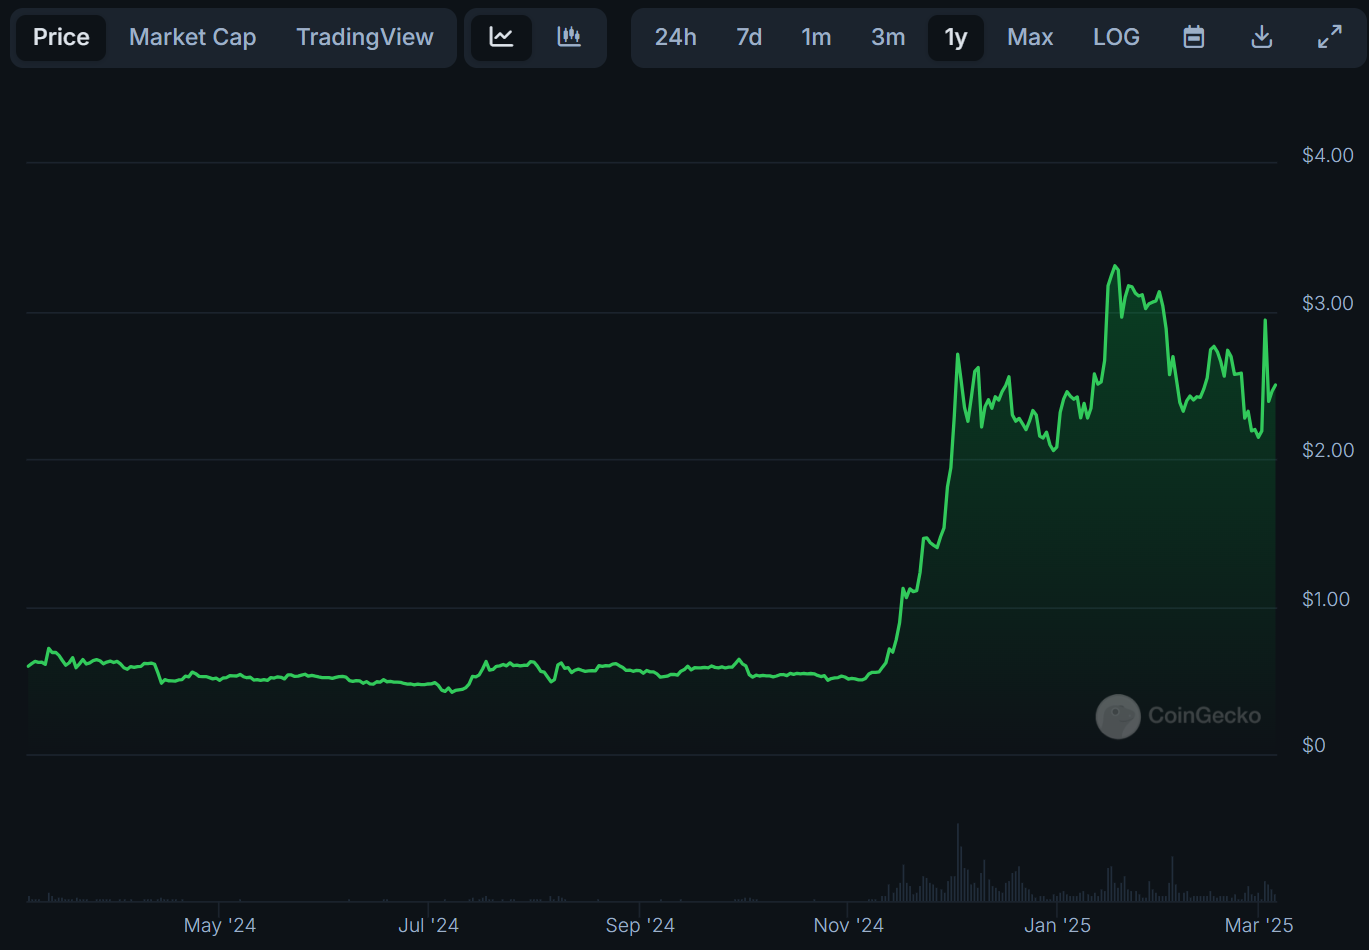Click the price peak above $3.00
Viewport: 1369px width, 950px height.
click(1115, 266)
